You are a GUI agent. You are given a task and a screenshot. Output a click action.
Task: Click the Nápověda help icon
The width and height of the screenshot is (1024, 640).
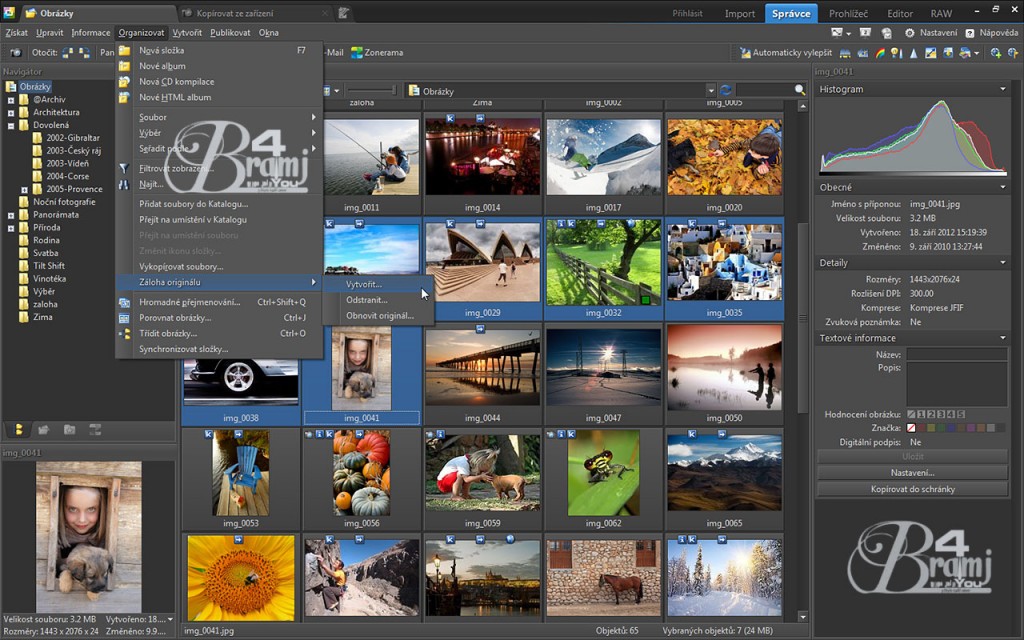970,32
